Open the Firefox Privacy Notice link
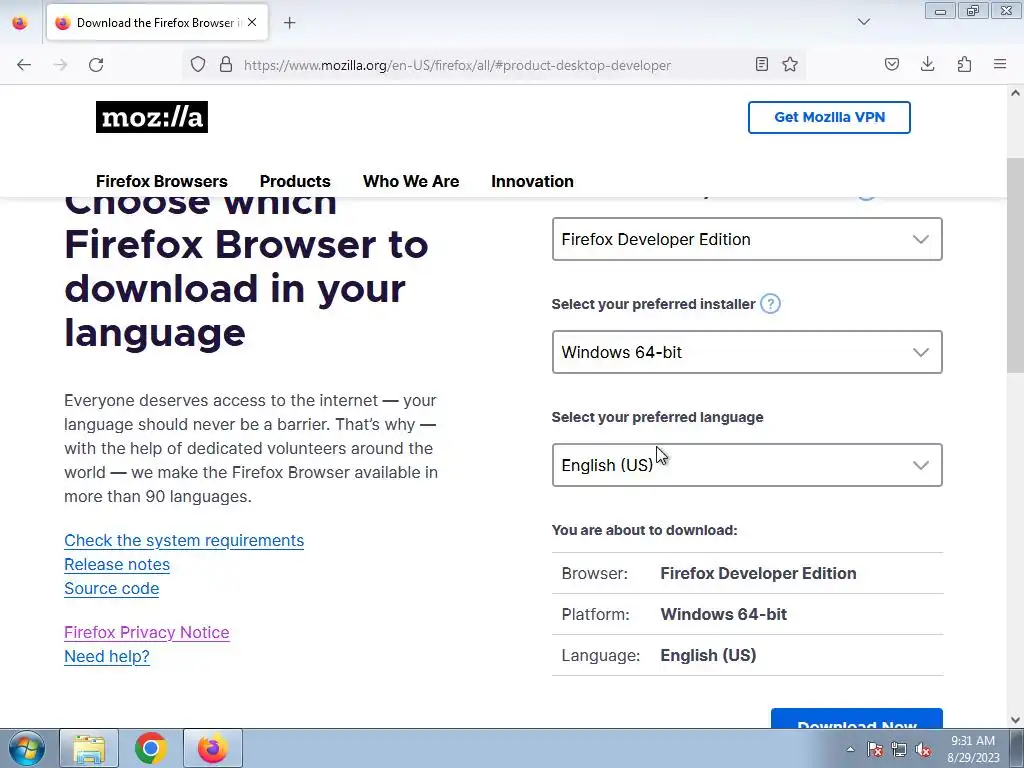The height and width of the screenshot is (768, 1024). [147, 633]
